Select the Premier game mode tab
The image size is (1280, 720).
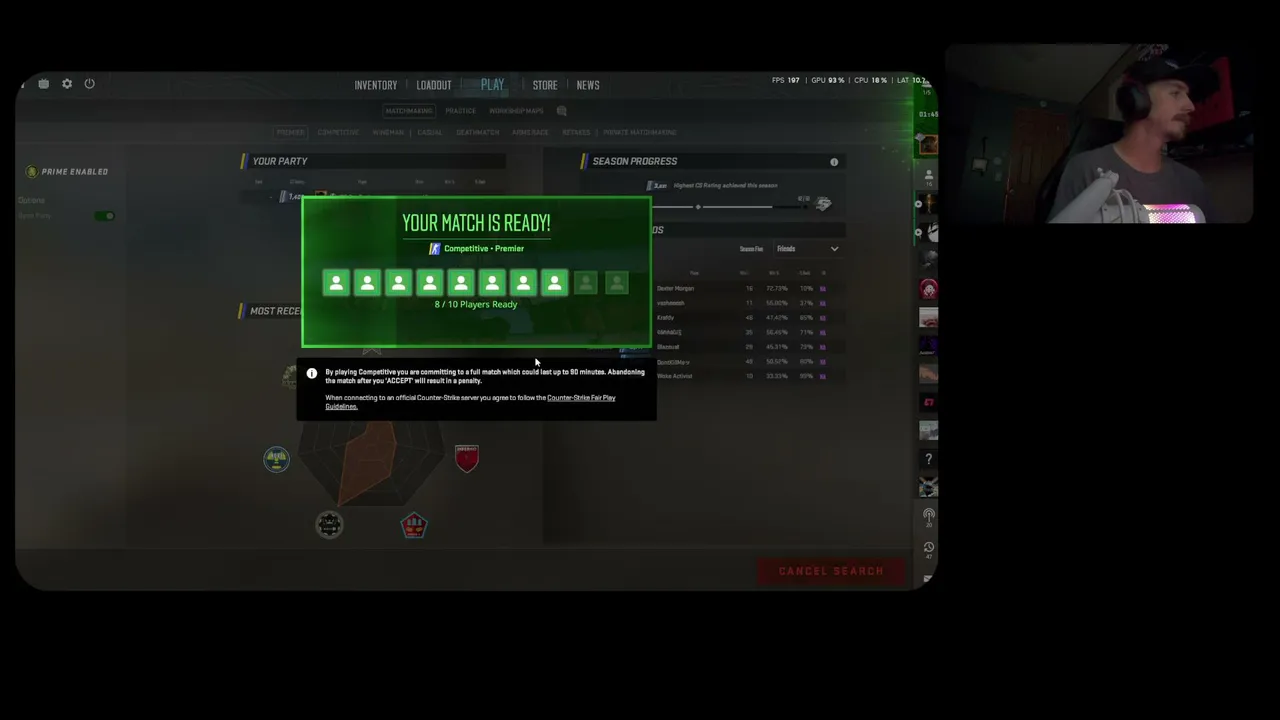[x=291, y=132]
